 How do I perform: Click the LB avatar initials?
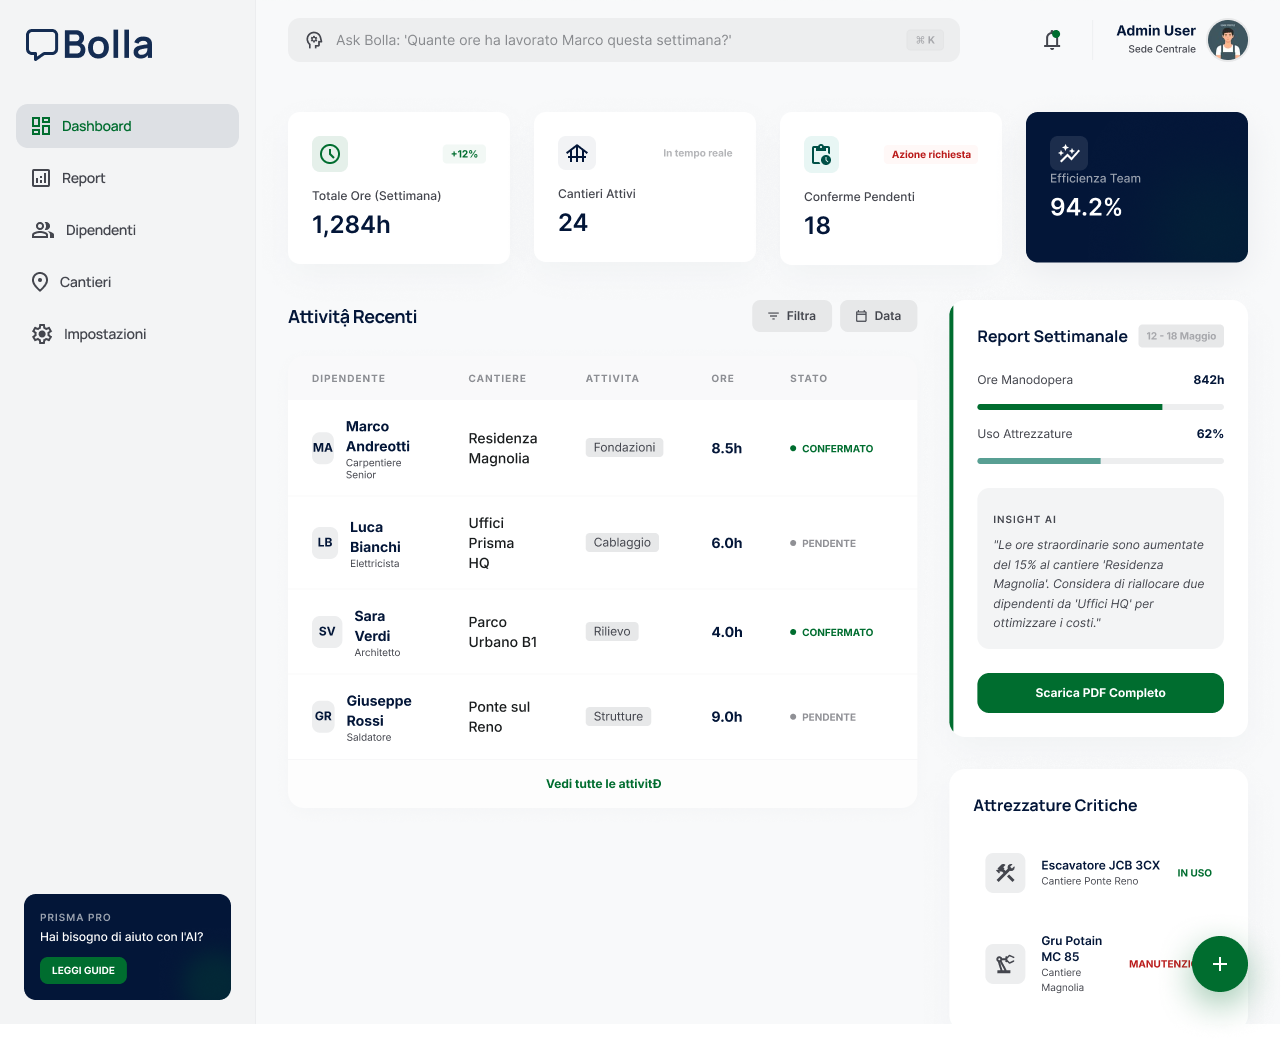click(325, 543)
